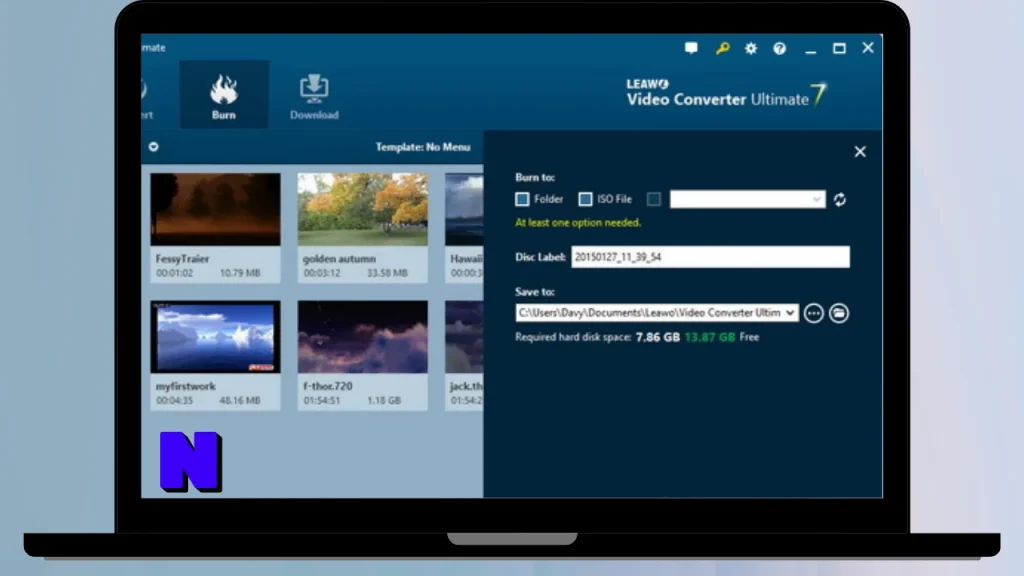The width and height of the screenshot is (1024, 576).
Task: Maximize the Video Converter window
Action: click(x=839, y=48)
